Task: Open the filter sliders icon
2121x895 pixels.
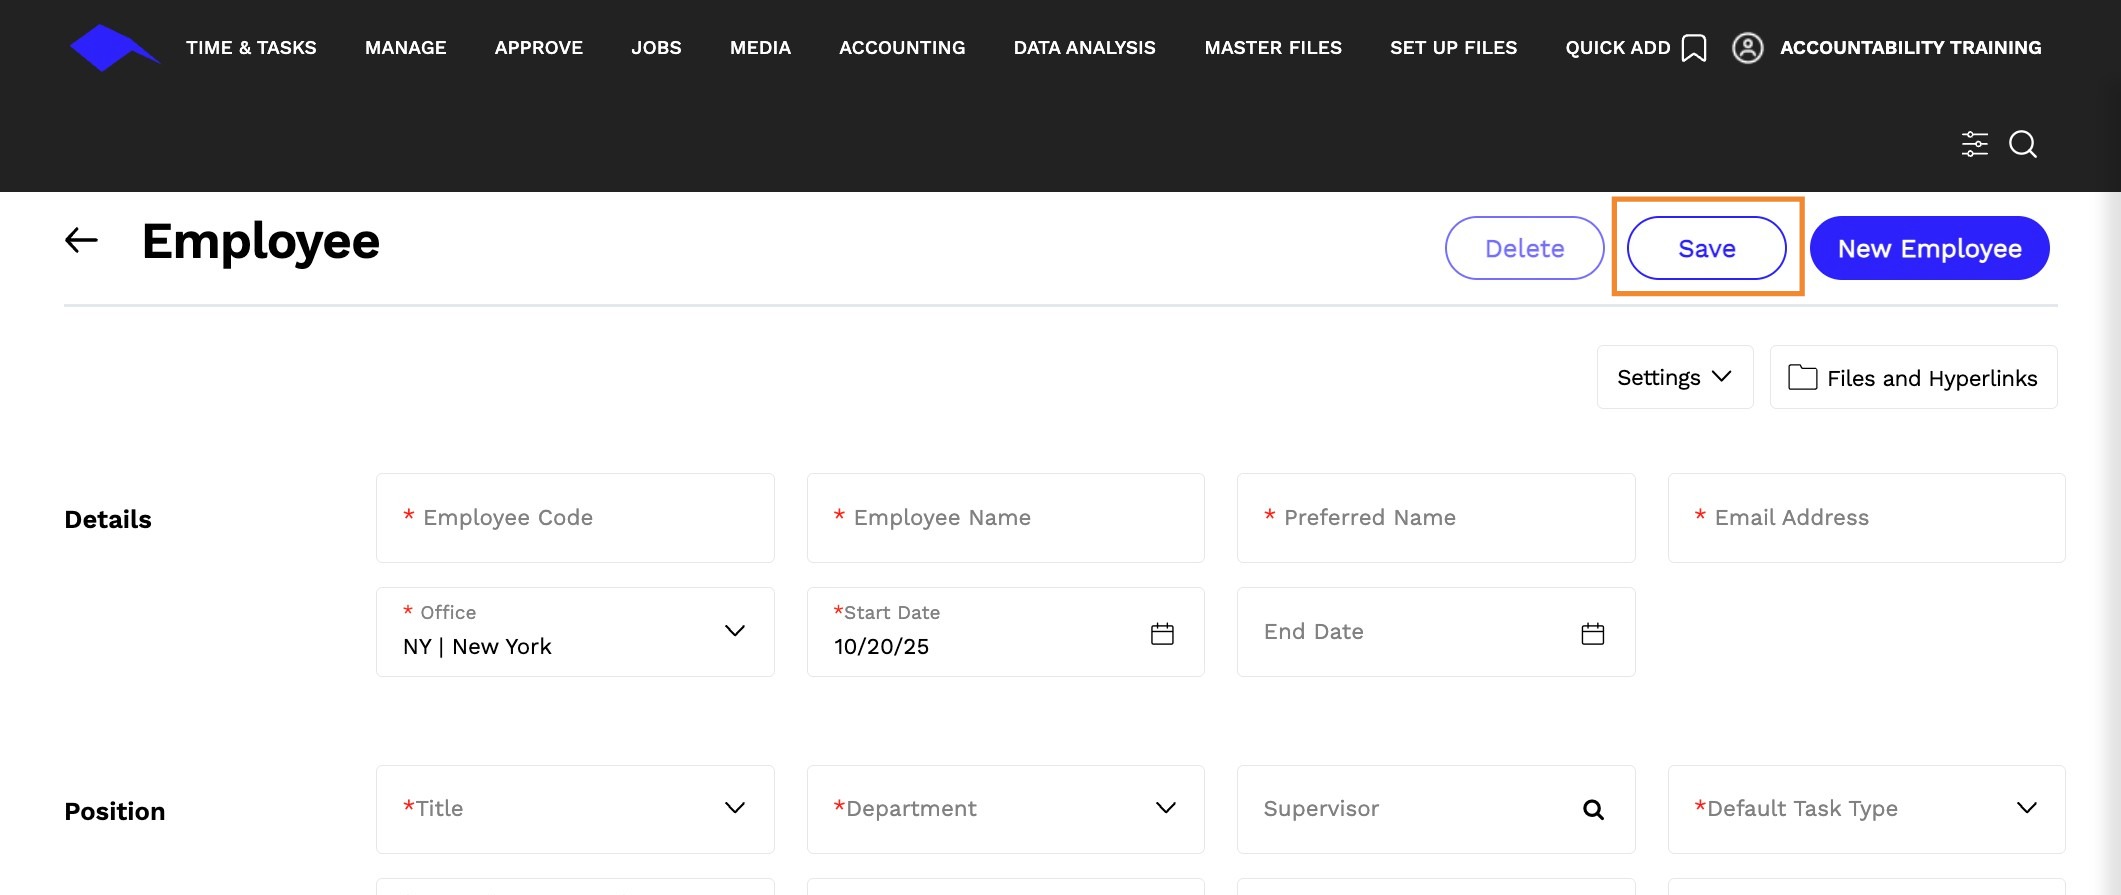Action: [1974, 144]
